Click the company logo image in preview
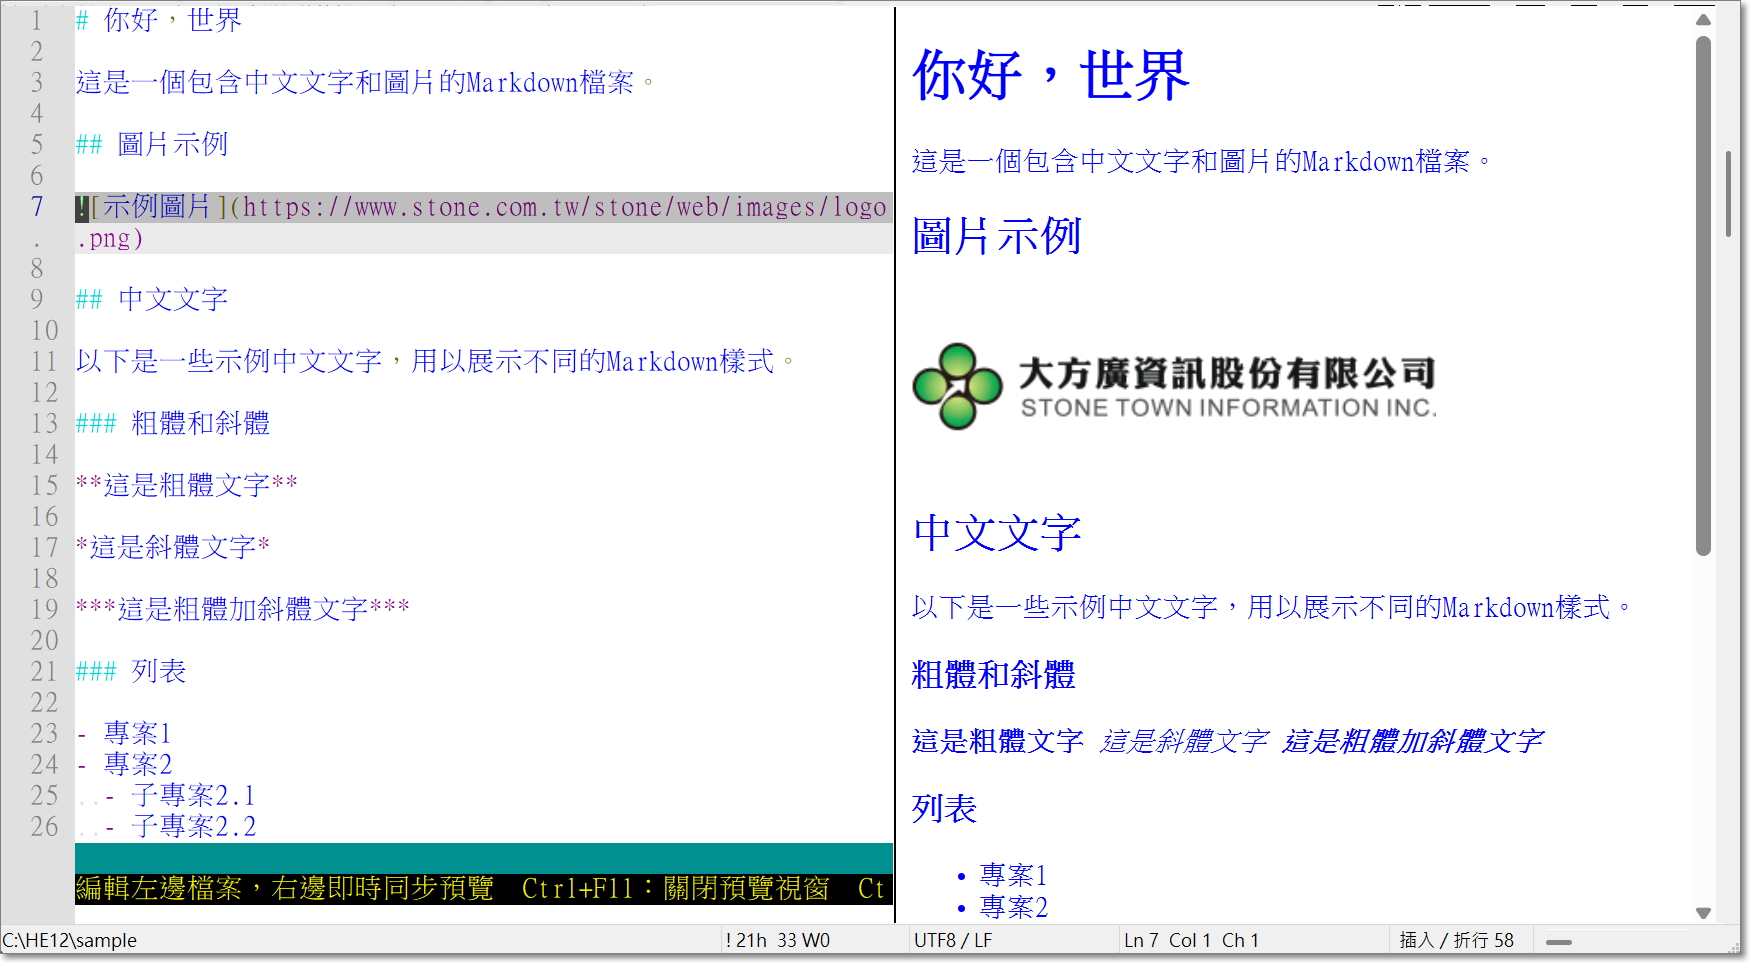The width and height of the screenshot is (1750, 963). pos(1175,387)
